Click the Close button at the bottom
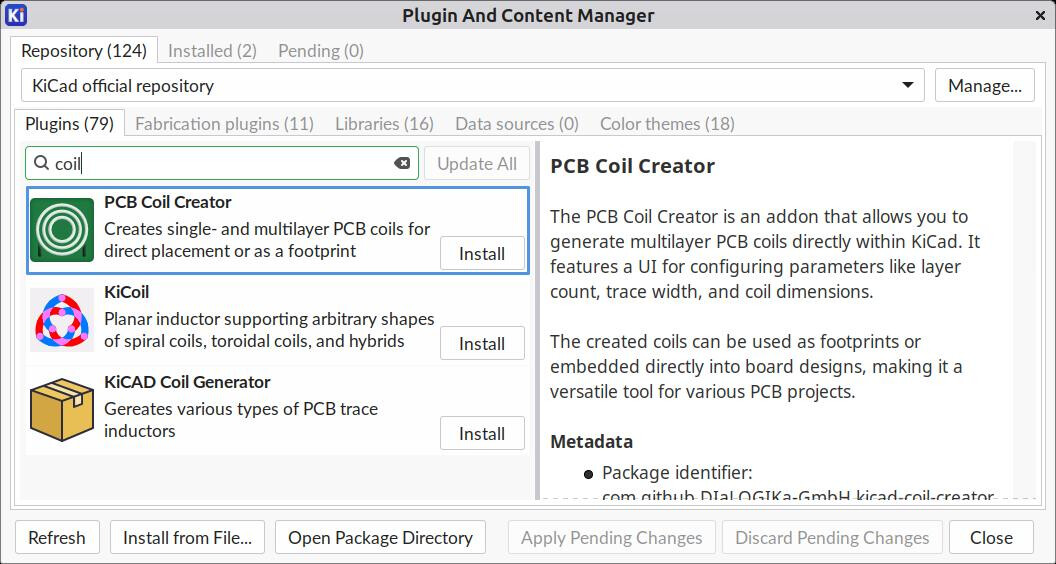This screenshot has height=564, width=1056. click(x=991, y=538)
